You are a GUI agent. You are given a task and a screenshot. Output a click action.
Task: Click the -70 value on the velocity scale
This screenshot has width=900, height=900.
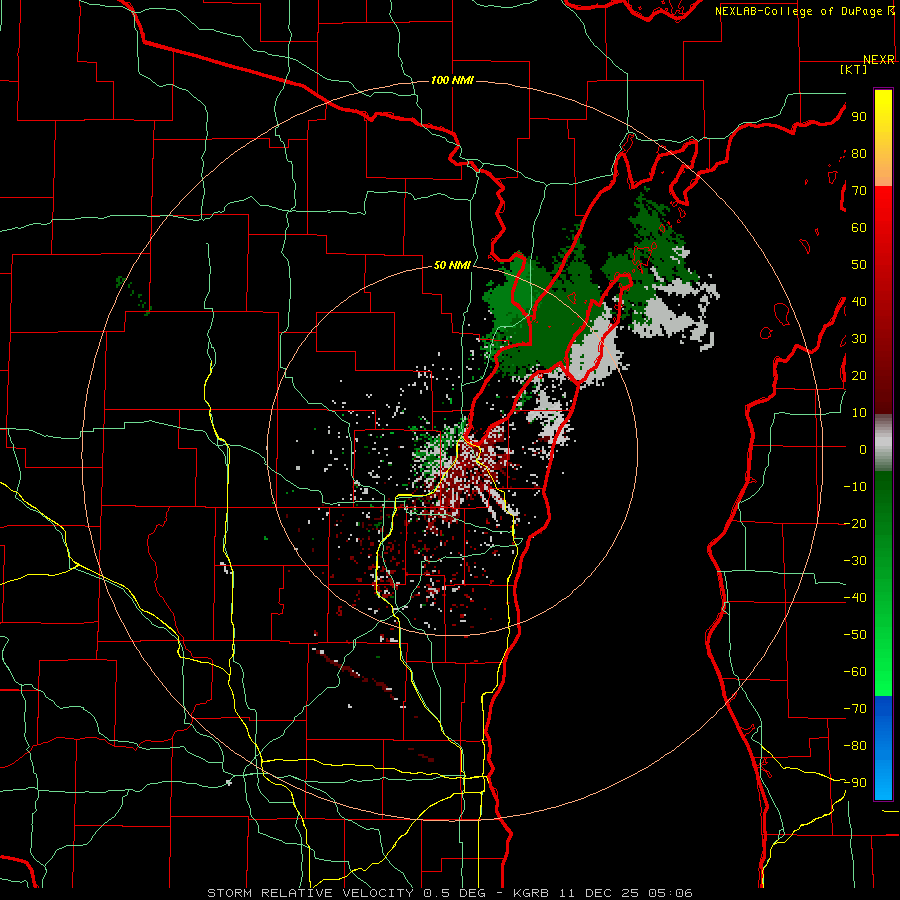pos(855,709)
